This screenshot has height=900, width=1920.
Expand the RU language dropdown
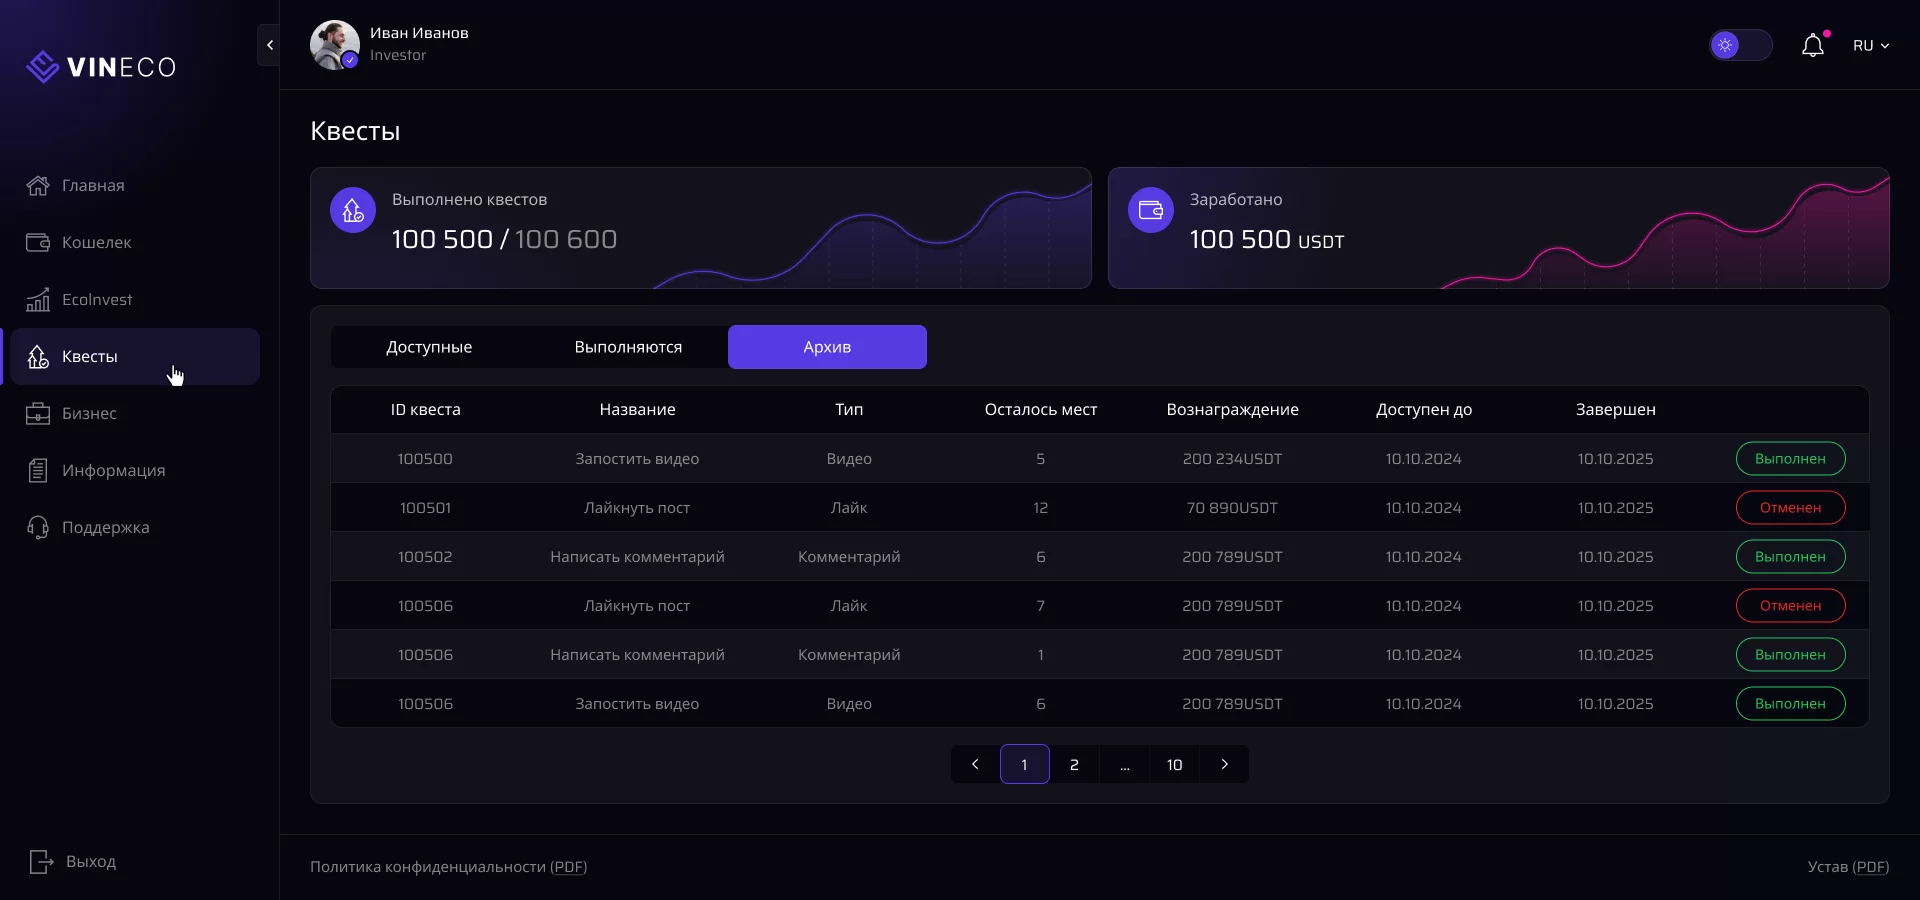(x=1870, y=46)
